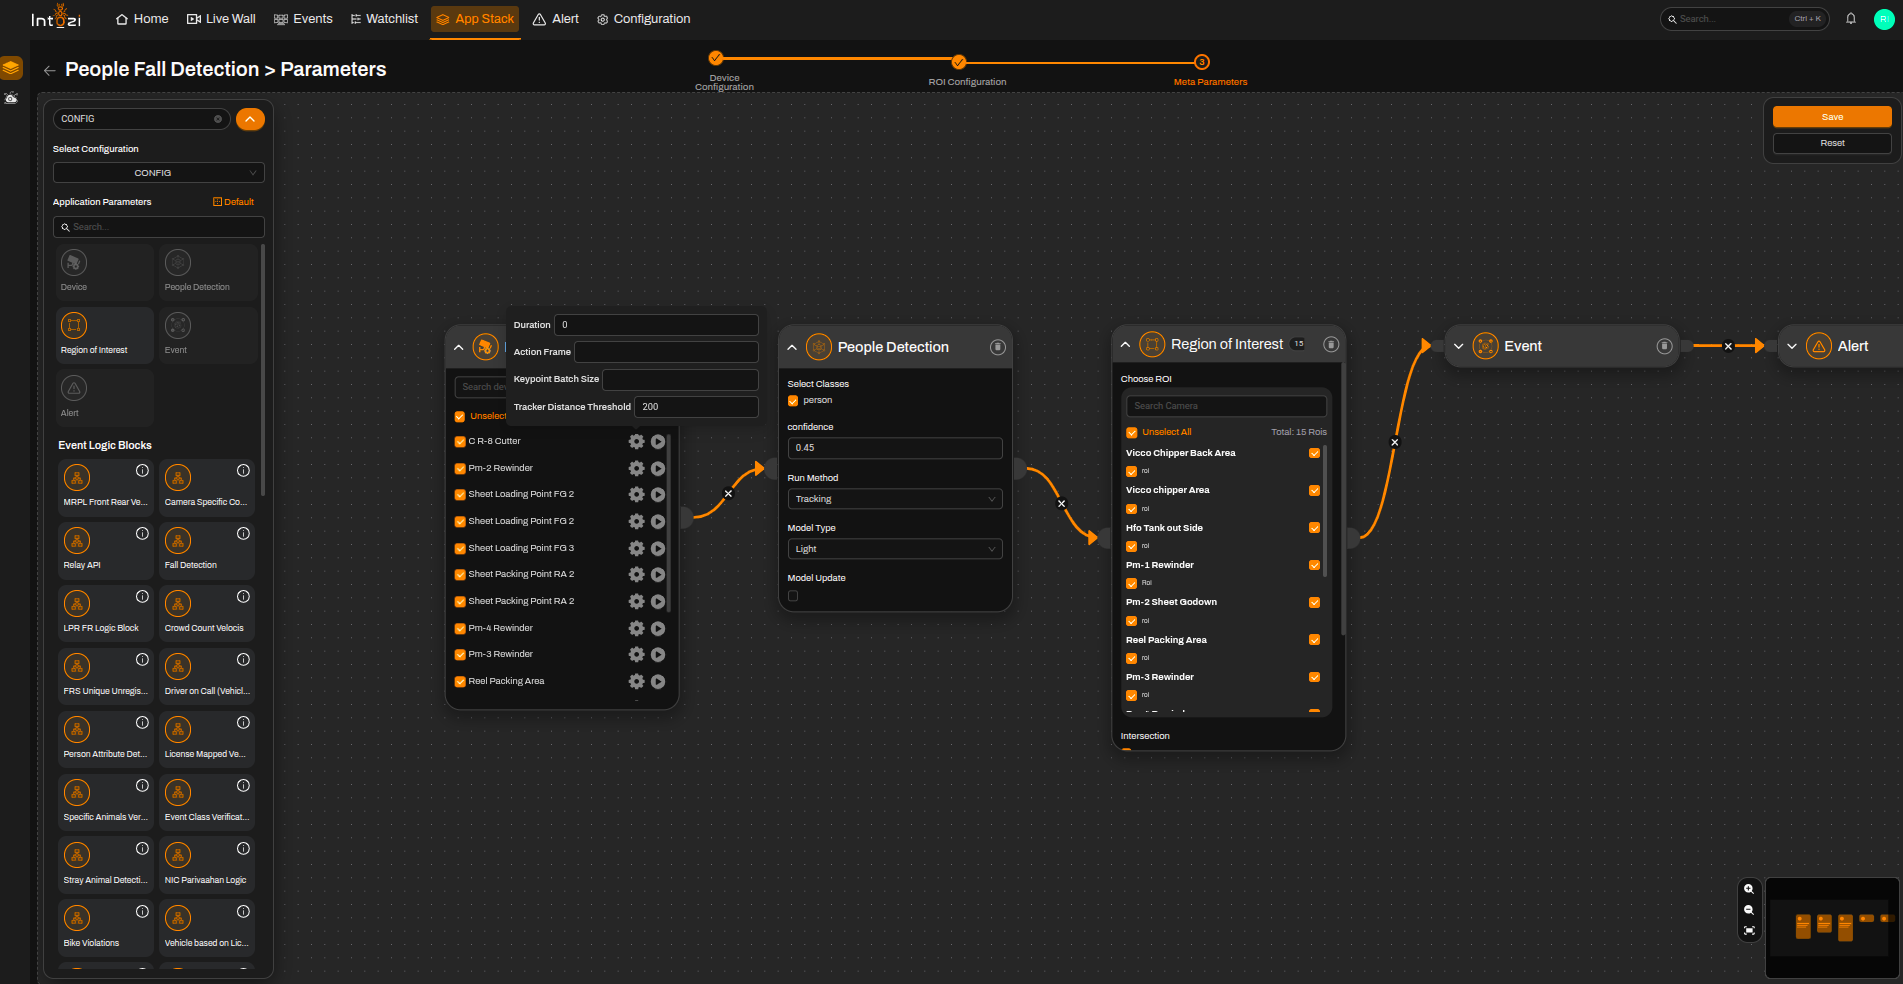This screenshot has height=984, width=1903.
Task: Select the Relay API logic block
Action: [x=105, y=550]
